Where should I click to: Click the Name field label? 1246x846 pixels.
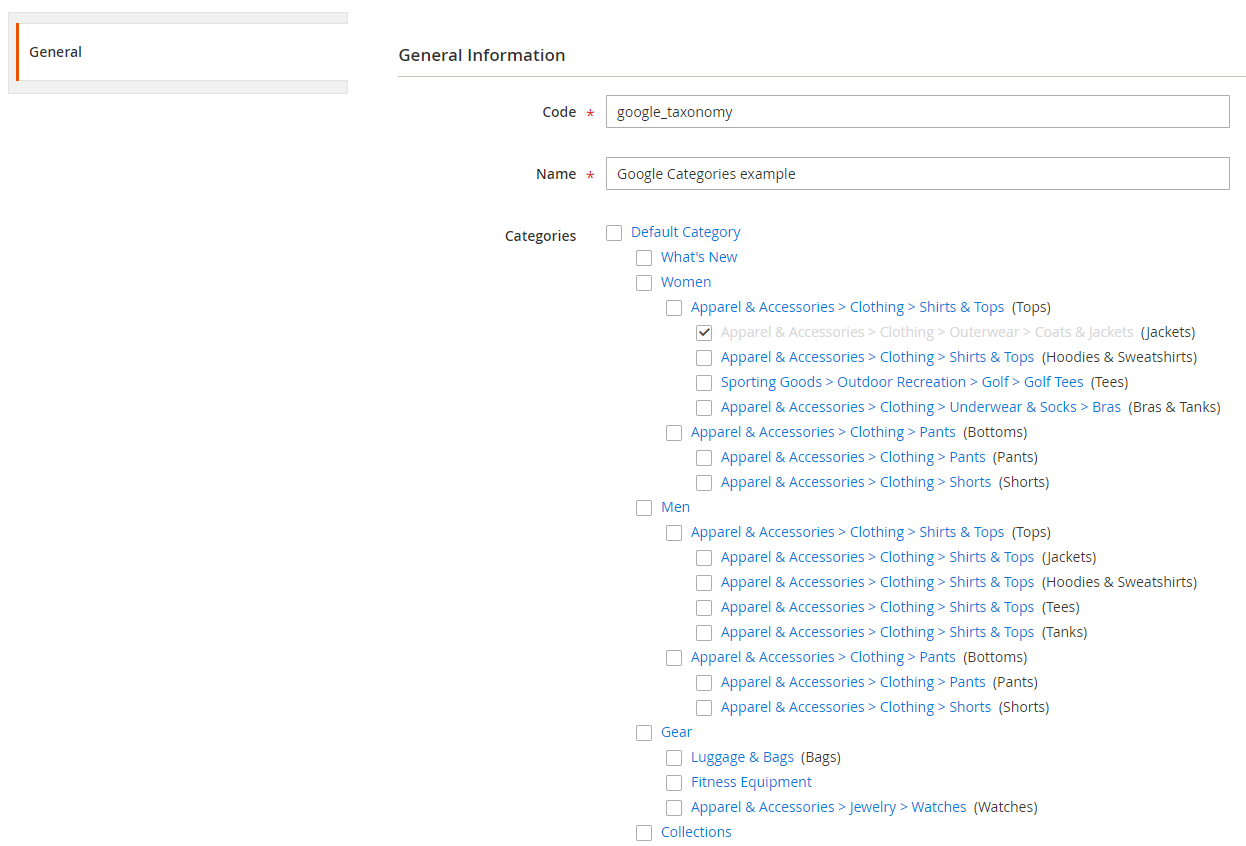click(x=556, y=174)
